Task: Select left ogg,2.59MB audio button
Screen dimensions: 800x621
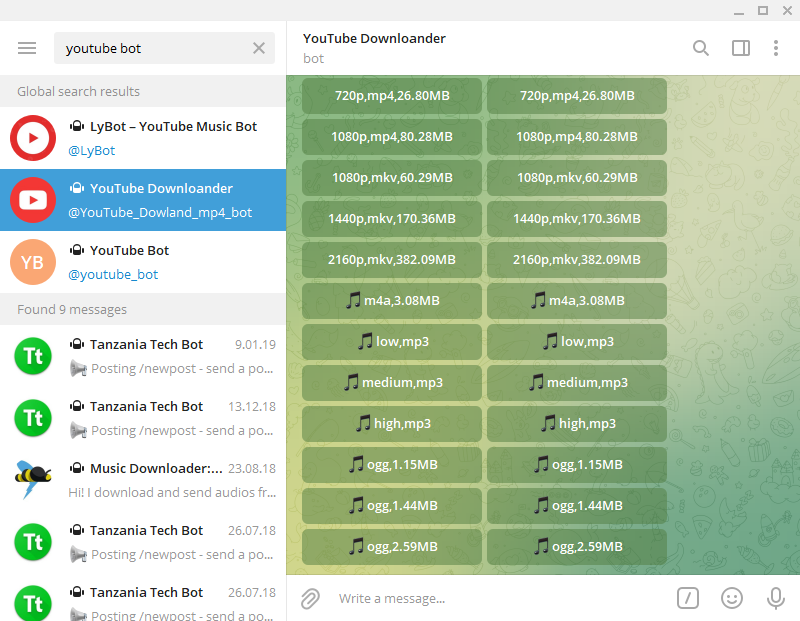Action: pyautogui.click(x=392, y=547)
